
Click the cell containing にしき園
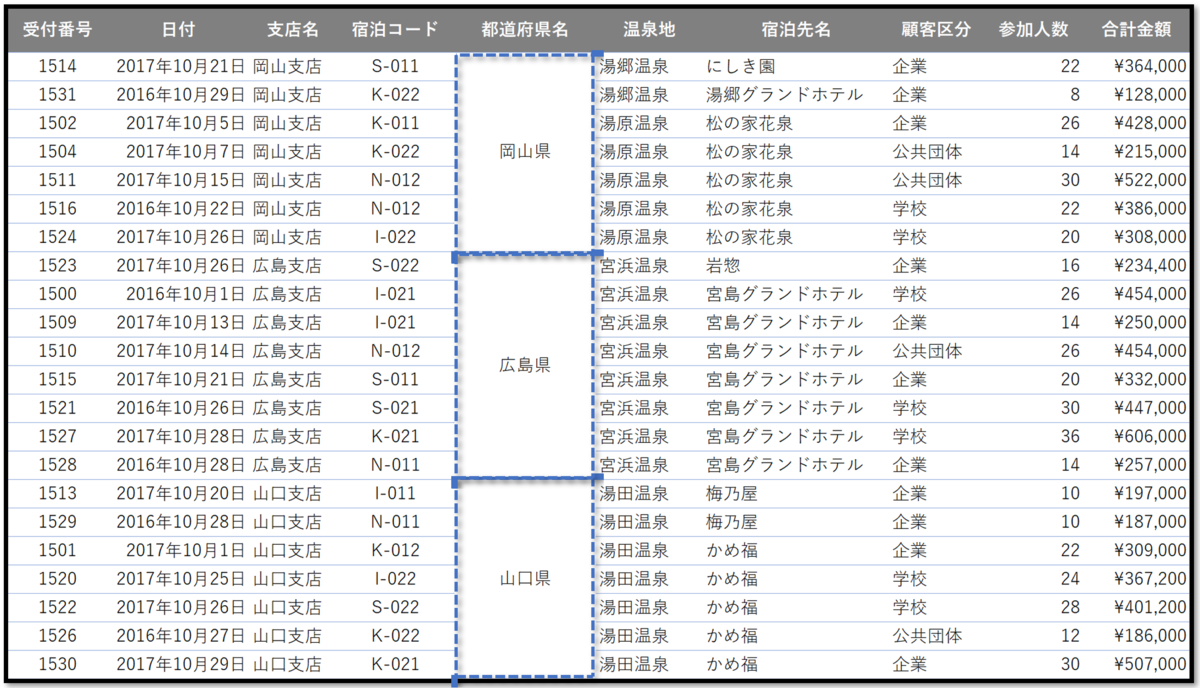coord(740,66)
